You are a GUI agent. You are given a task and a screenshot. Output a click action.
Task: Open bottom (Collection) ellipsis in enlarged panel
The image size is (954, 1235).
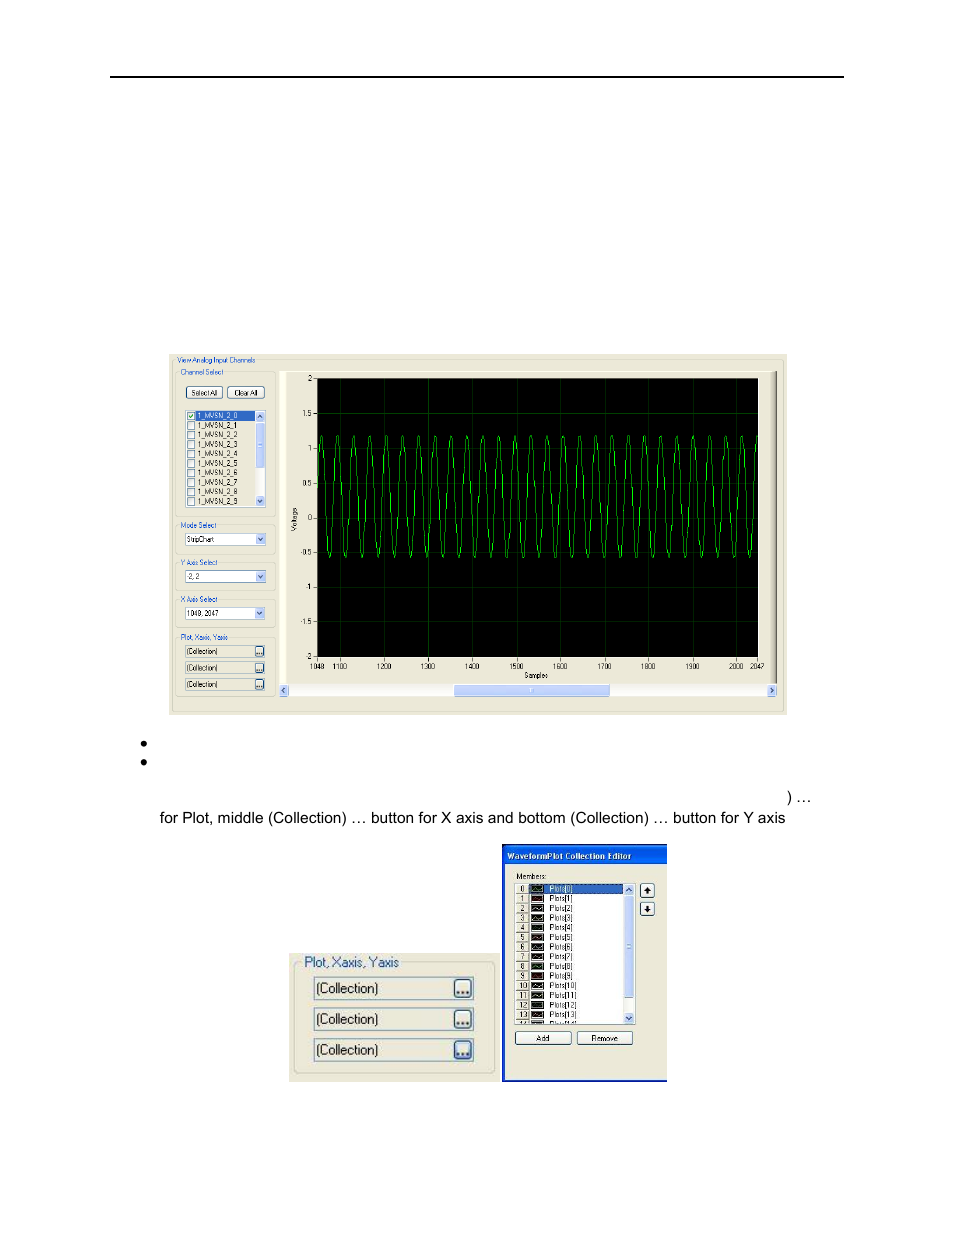(x=463, y=1051)
